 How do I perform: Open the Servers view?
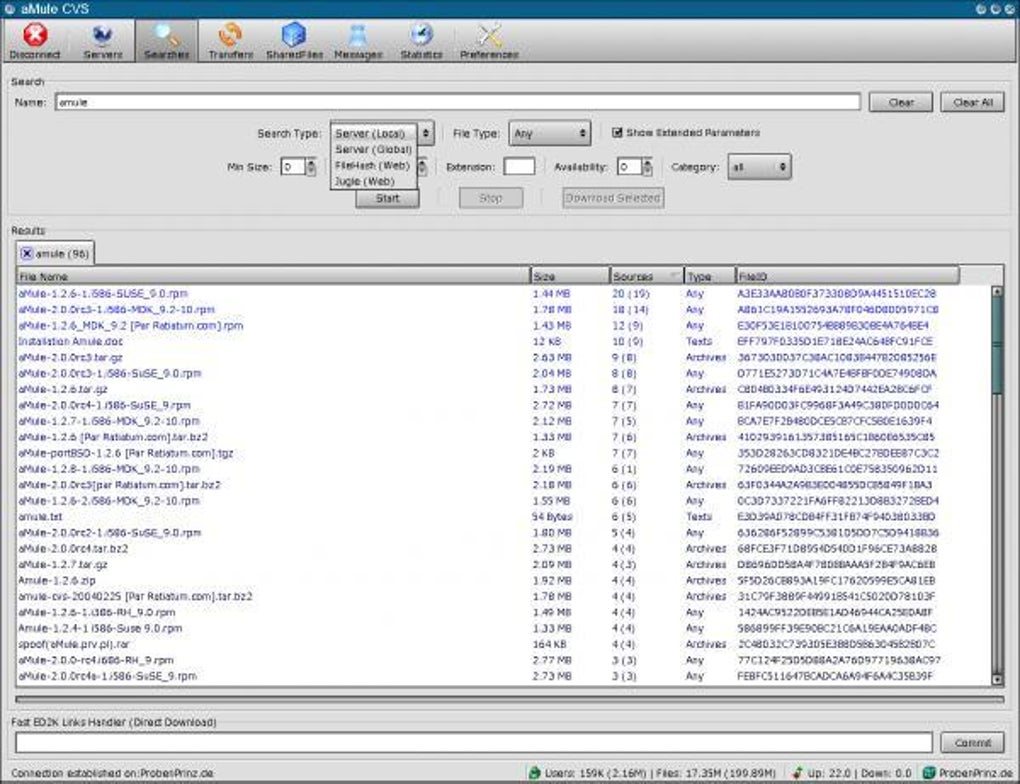pos(103,40)
